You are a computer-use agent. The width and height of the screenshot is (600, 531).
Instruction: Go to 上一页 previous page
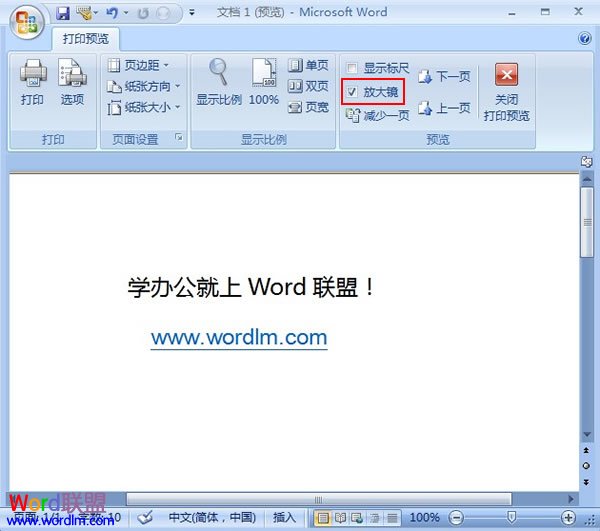[444, 108]
